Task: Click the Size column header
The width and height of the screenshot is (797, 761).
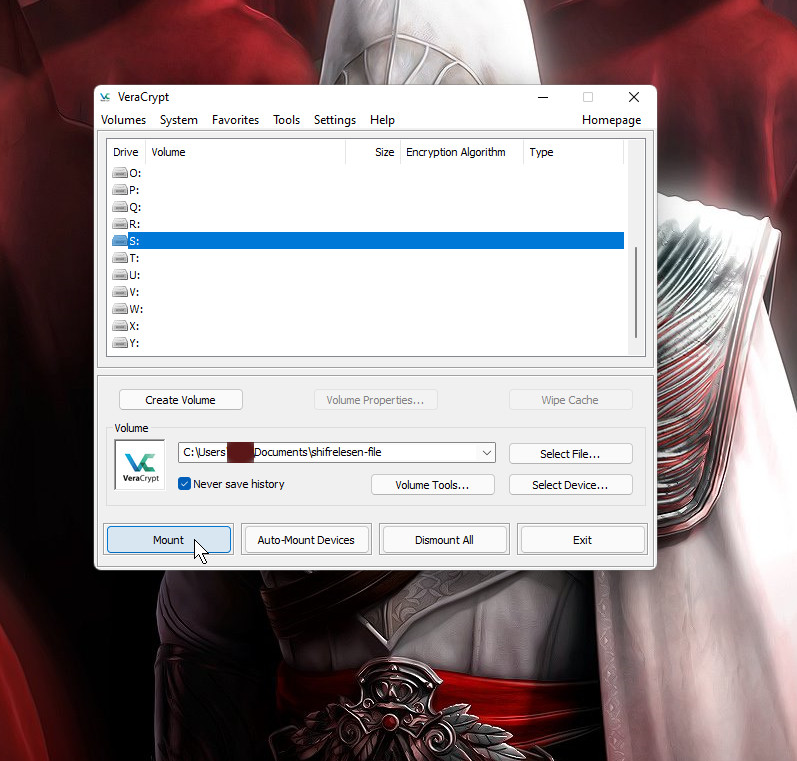Action: tap(374, 152)
